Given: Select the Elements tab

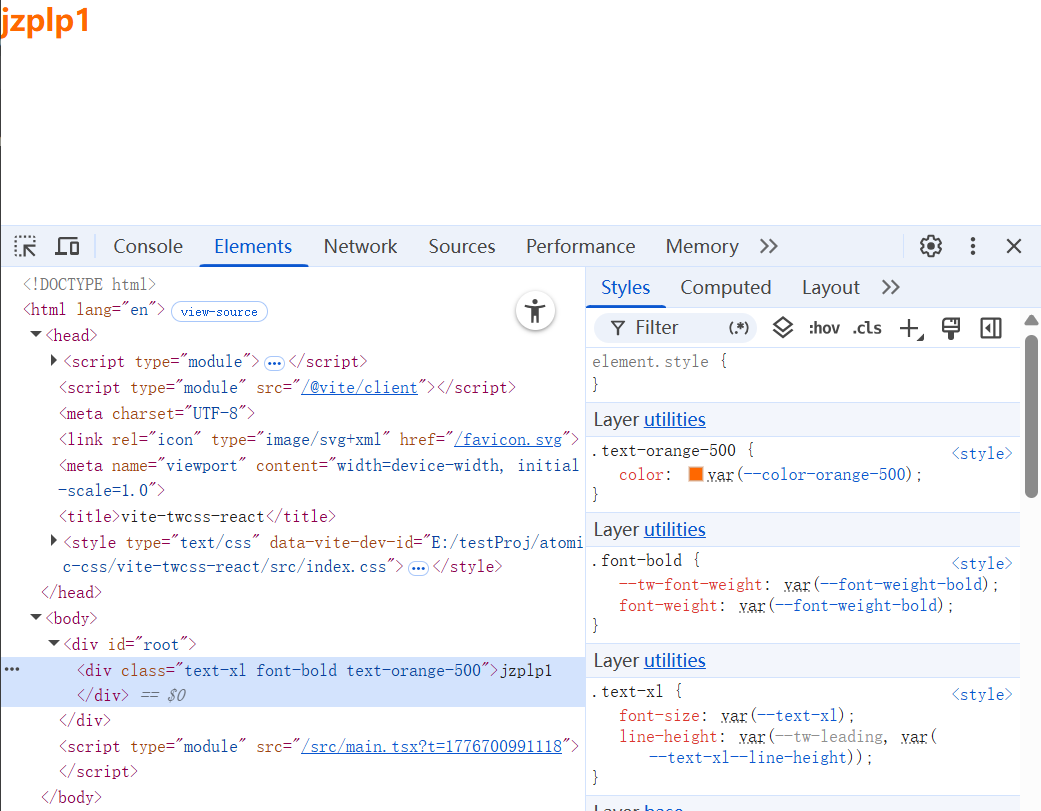Looking at the screenshot, I should pyautogui.click(x=253, y=246).
